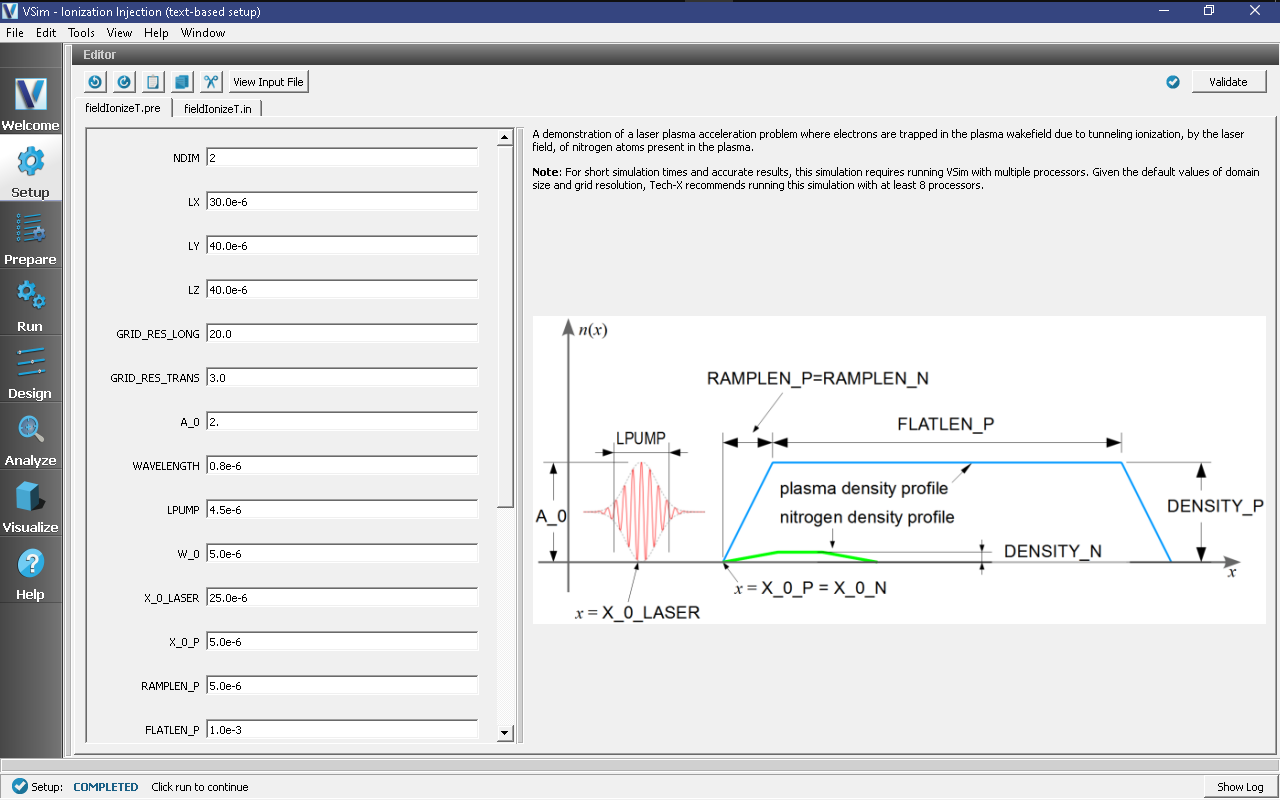Open the View menu

point(119,32)
